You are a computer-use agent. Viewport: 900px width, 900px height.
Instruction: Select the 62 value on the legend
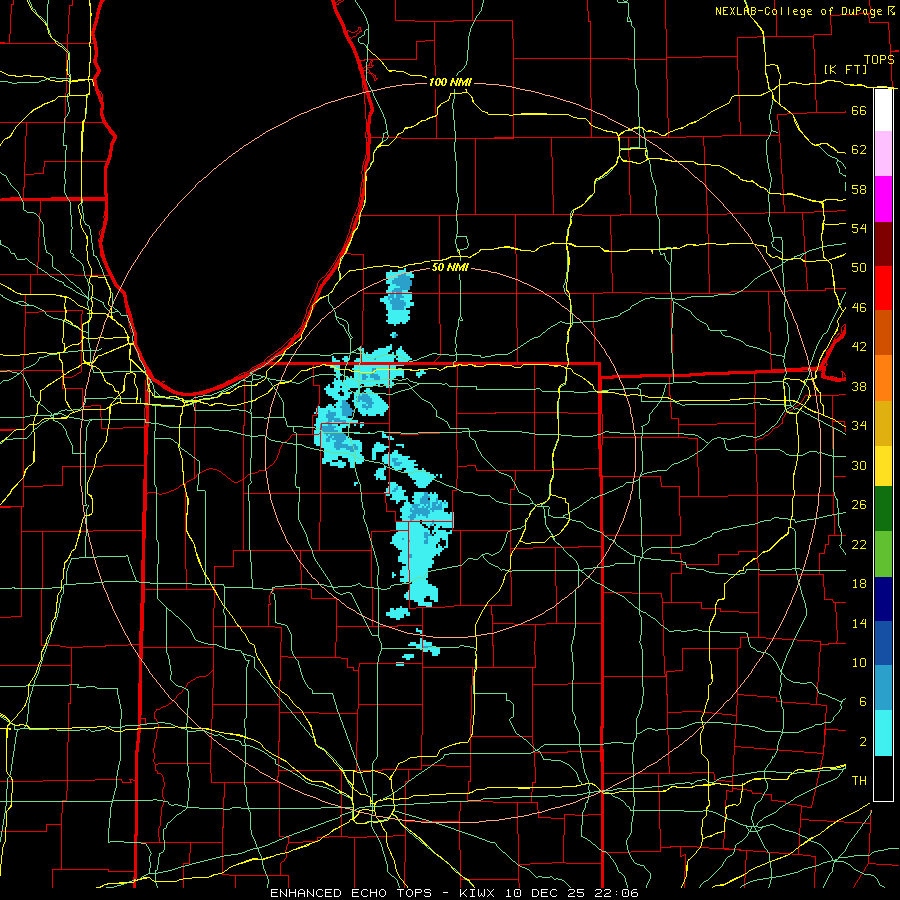pos(859,150)
